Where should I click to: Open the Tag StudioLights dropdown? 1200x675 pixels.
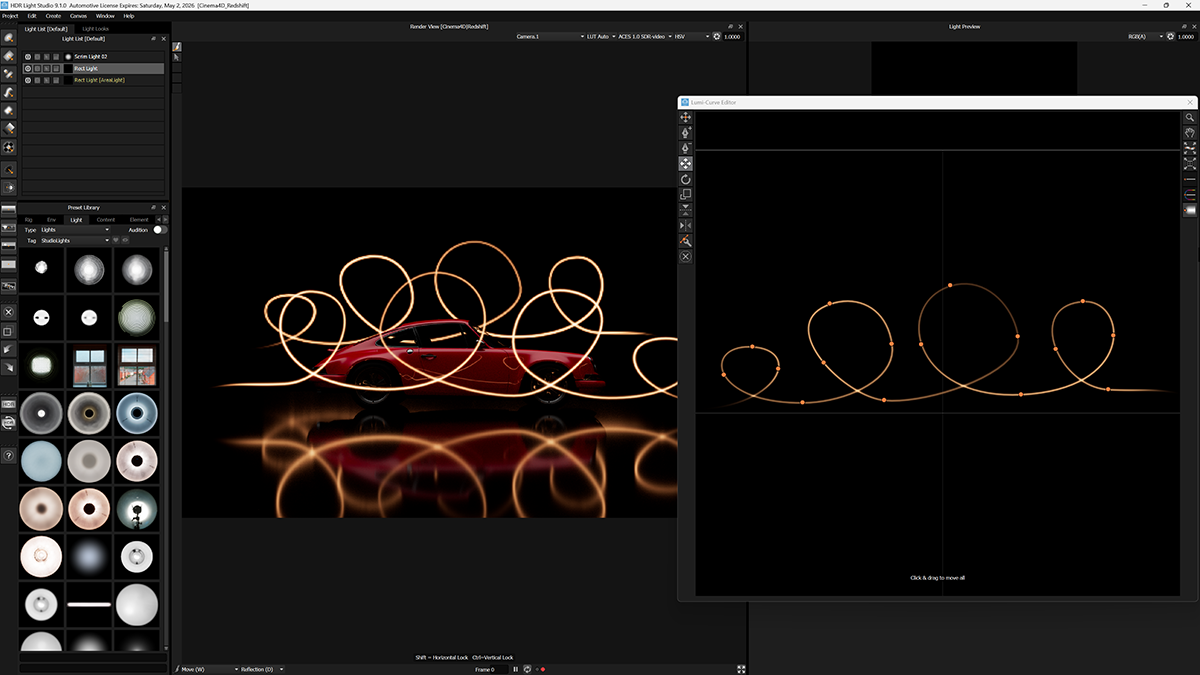tap(75, 241)
